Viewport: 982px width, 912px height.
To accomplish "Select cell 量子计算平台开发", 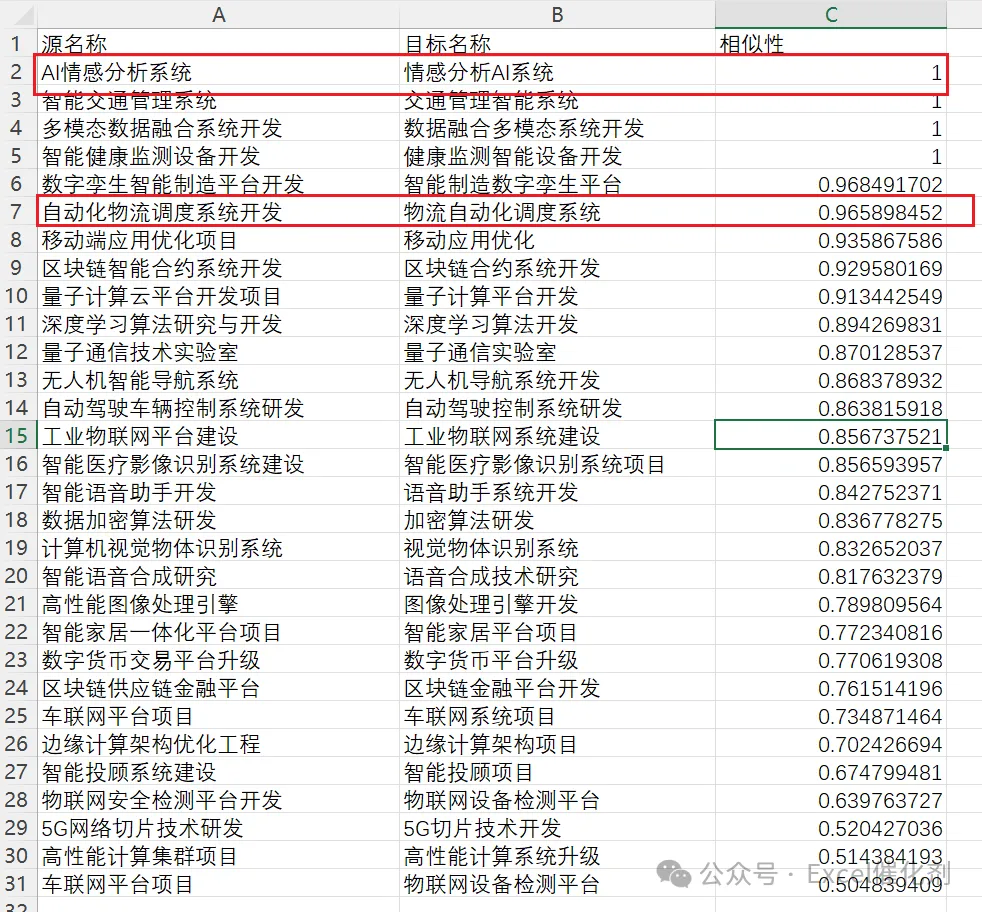I will click(x=557, y=296).
